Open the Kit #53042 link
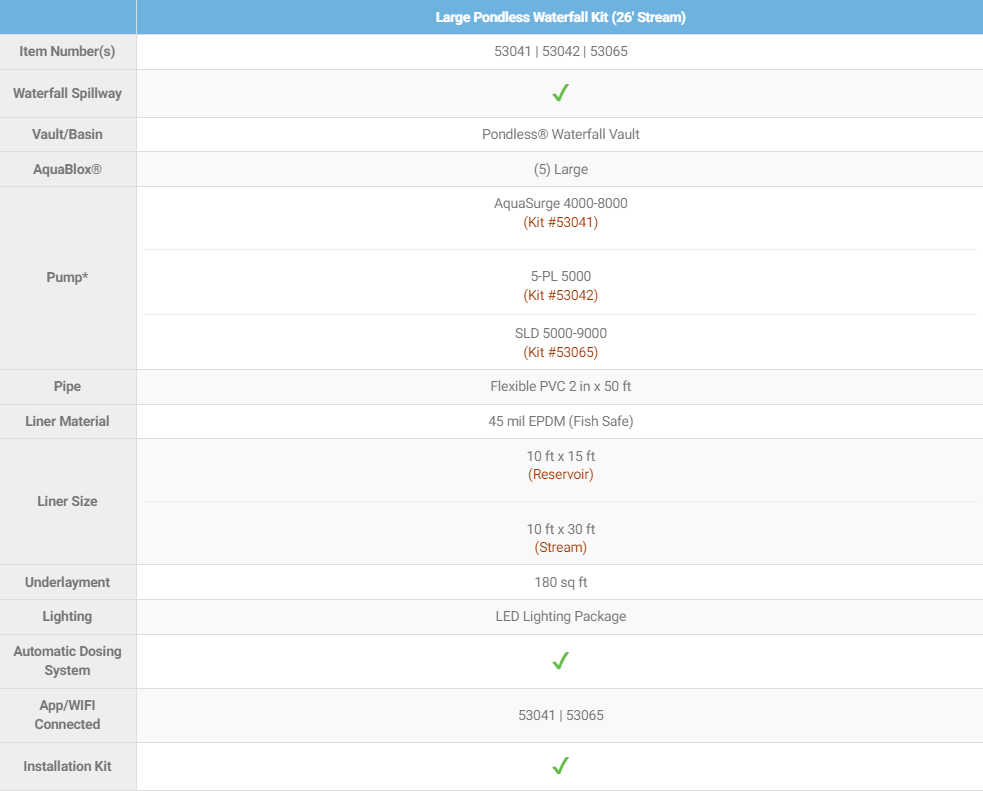This screenshot has width=983, height=791. pyautogui.click(x=560, y=295)
